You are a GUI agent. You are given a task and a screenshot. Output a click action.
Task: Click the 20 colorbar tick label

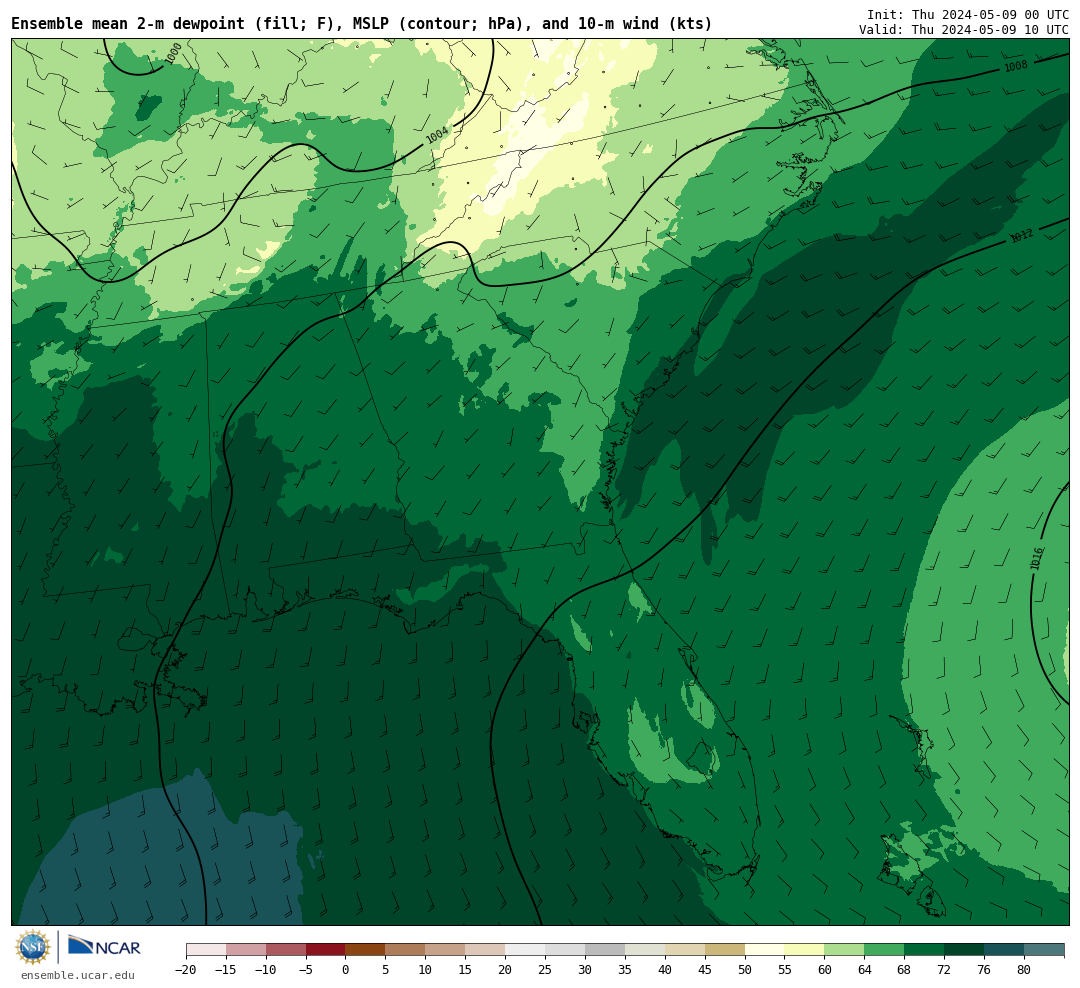506,970
